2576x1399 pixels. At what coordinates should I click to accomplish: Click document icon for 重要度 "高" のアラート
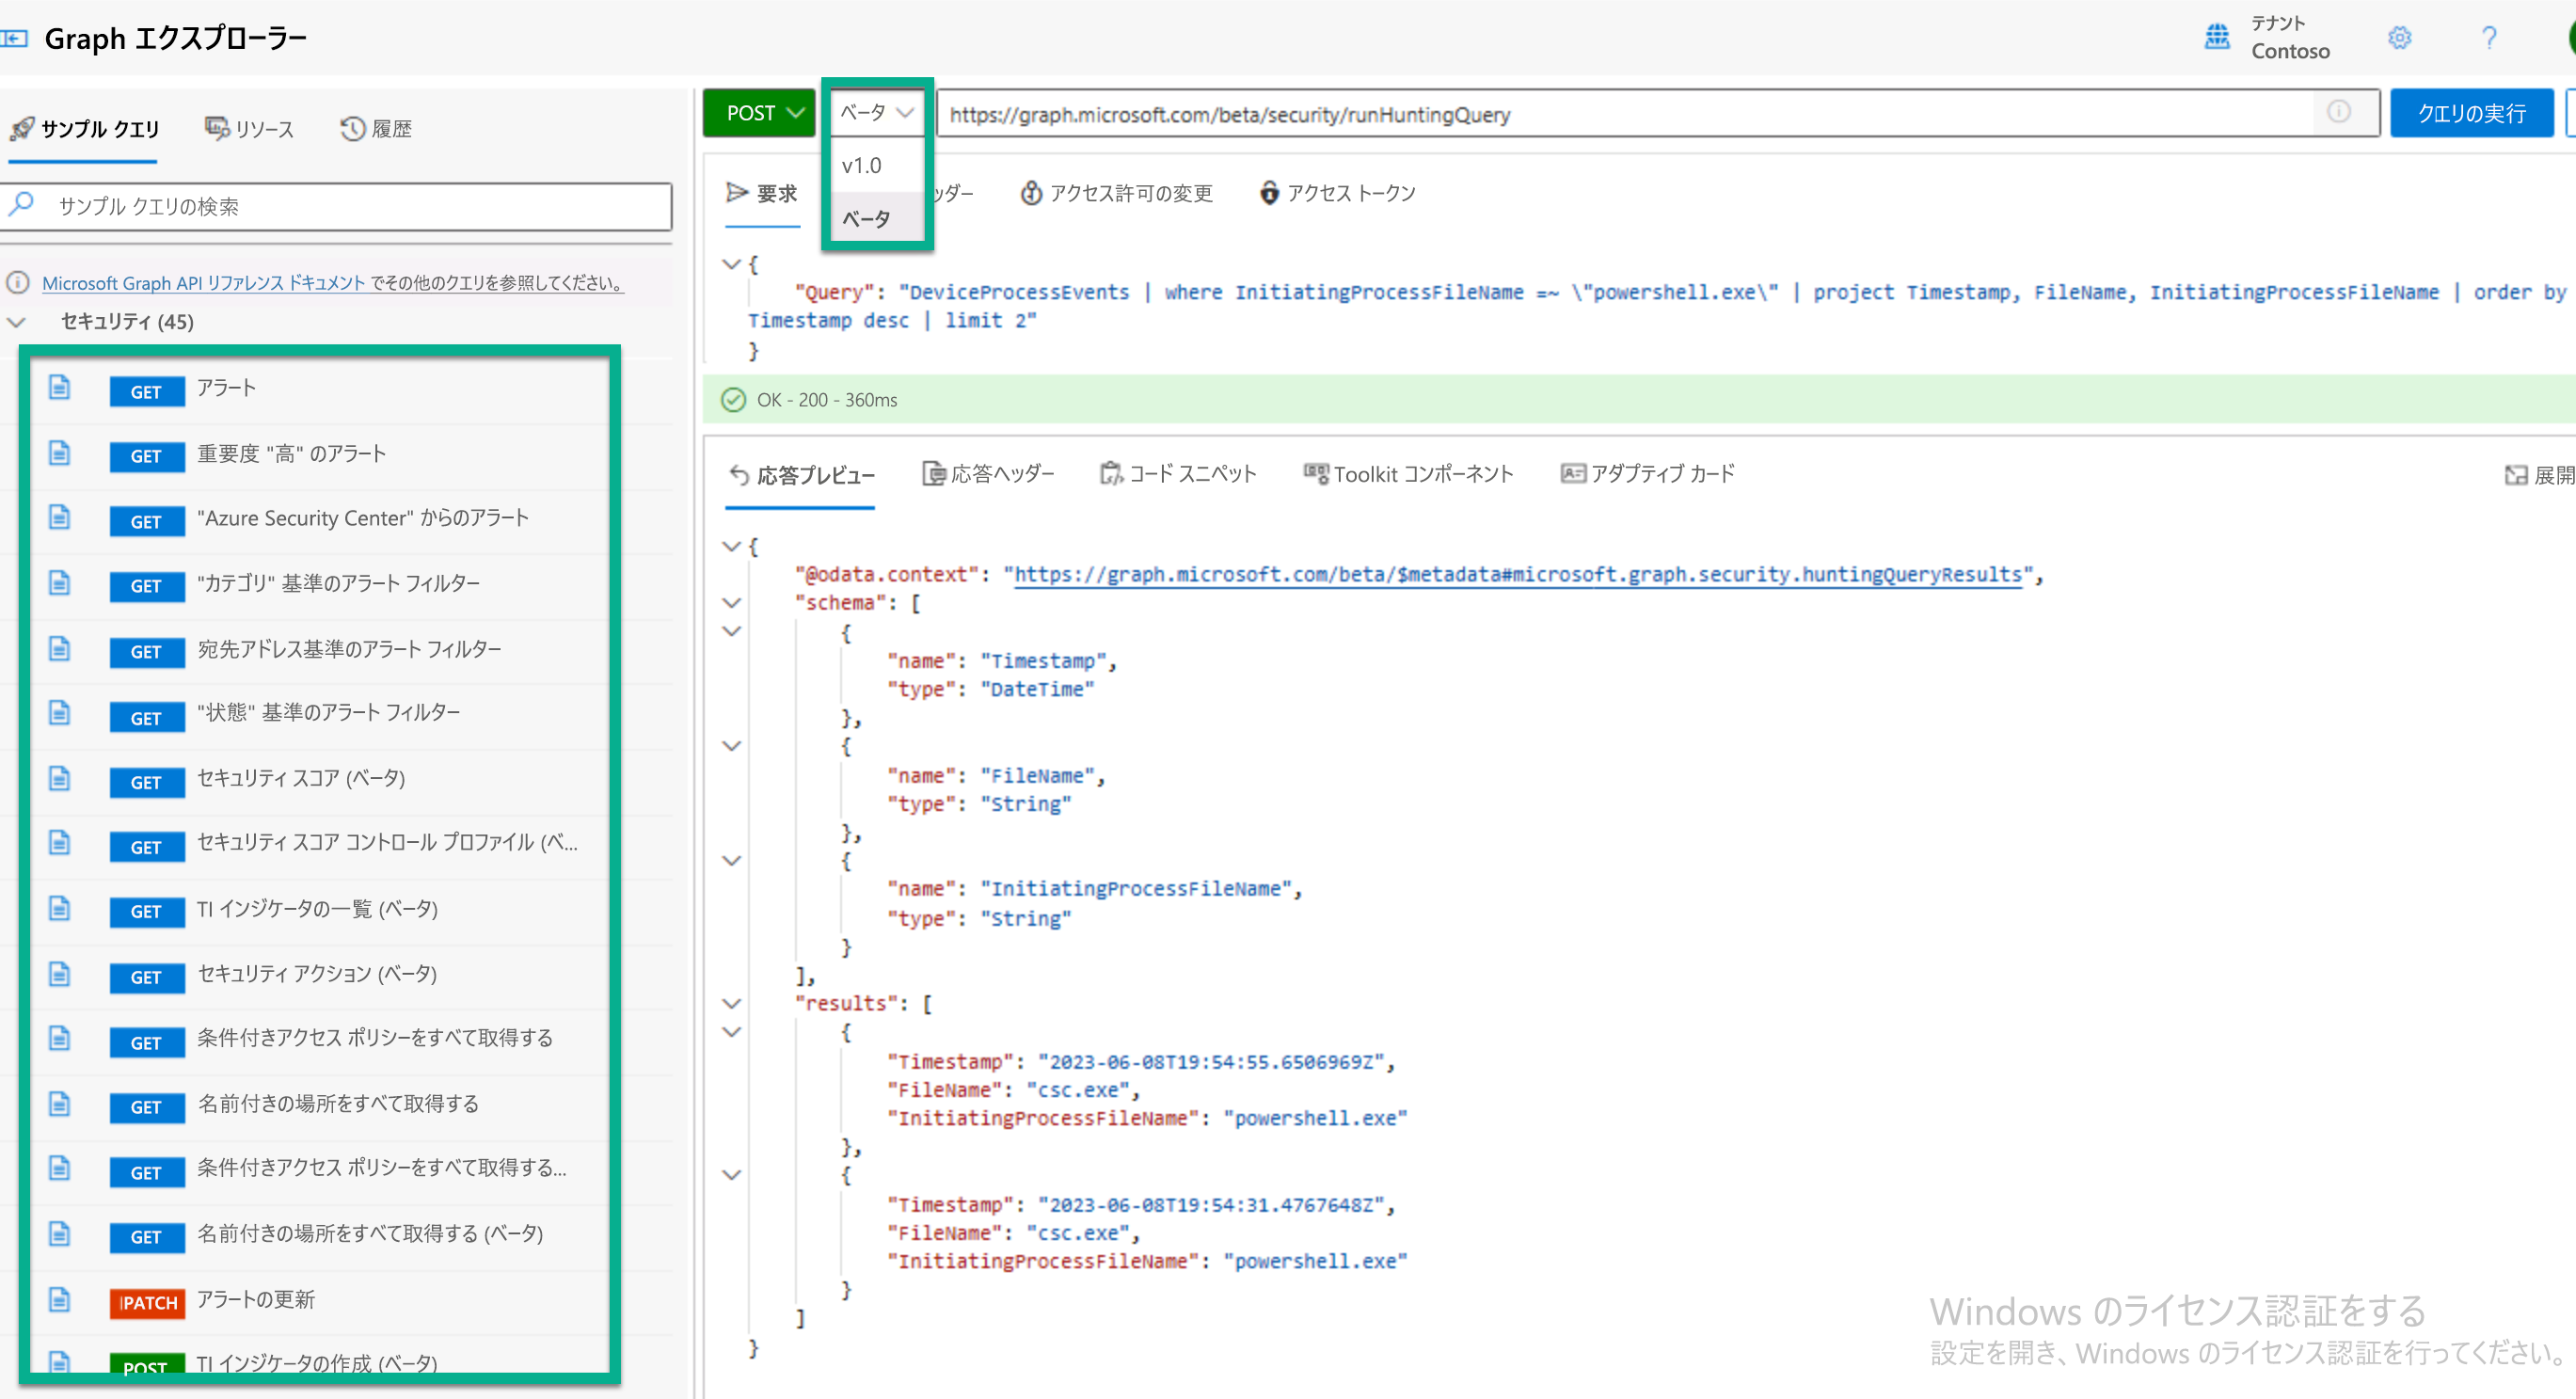click(x=60, y=453)
